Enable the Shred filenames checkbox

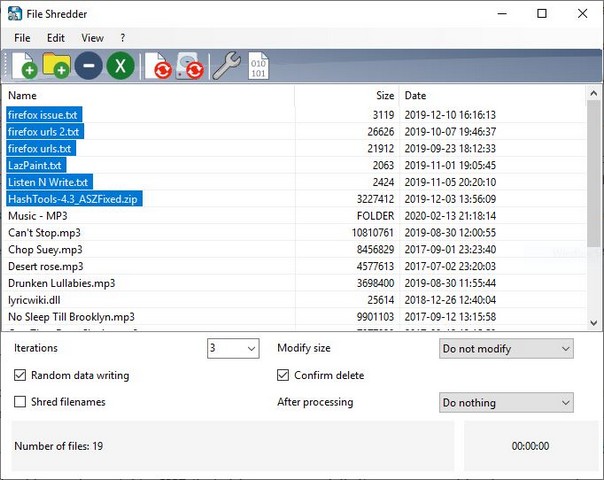click(x=21, y=402)
